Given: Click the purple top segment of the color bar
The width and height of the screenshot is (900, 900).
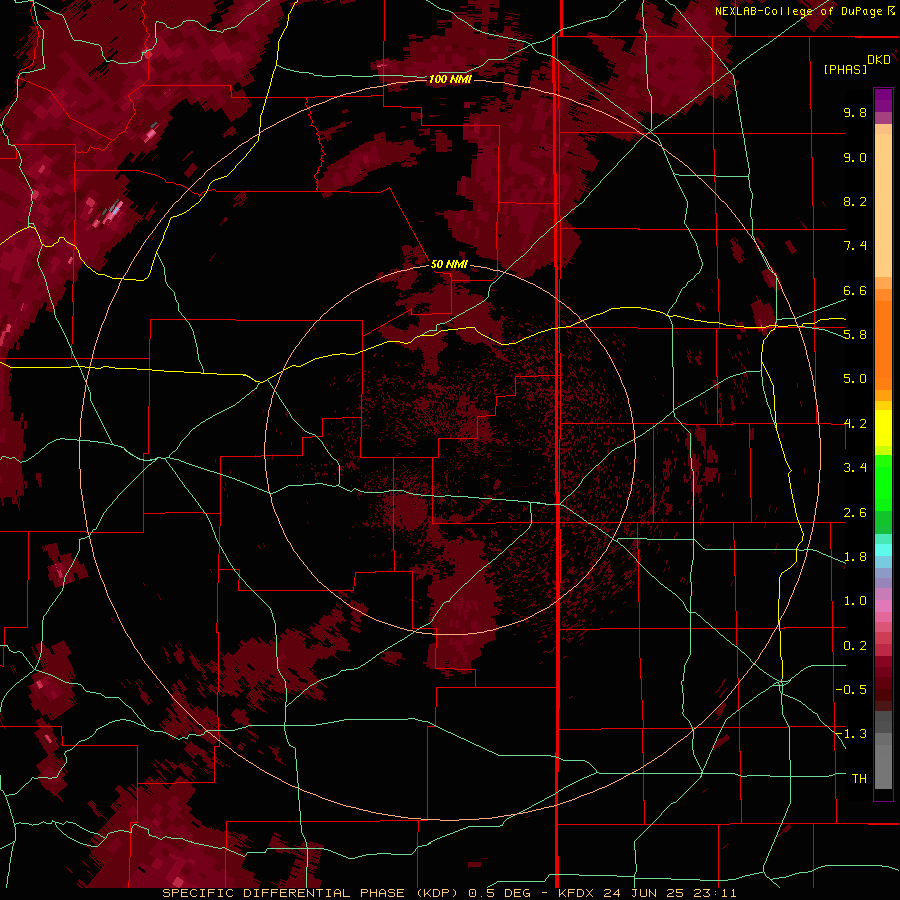Looking at the screenshot, I should click(883, 100).
